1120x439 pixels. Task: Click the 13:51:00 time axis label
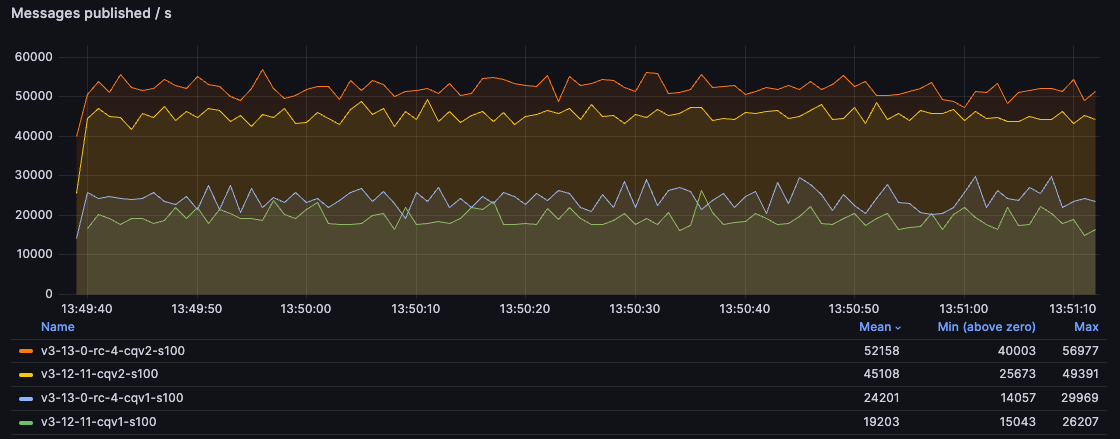966,309
